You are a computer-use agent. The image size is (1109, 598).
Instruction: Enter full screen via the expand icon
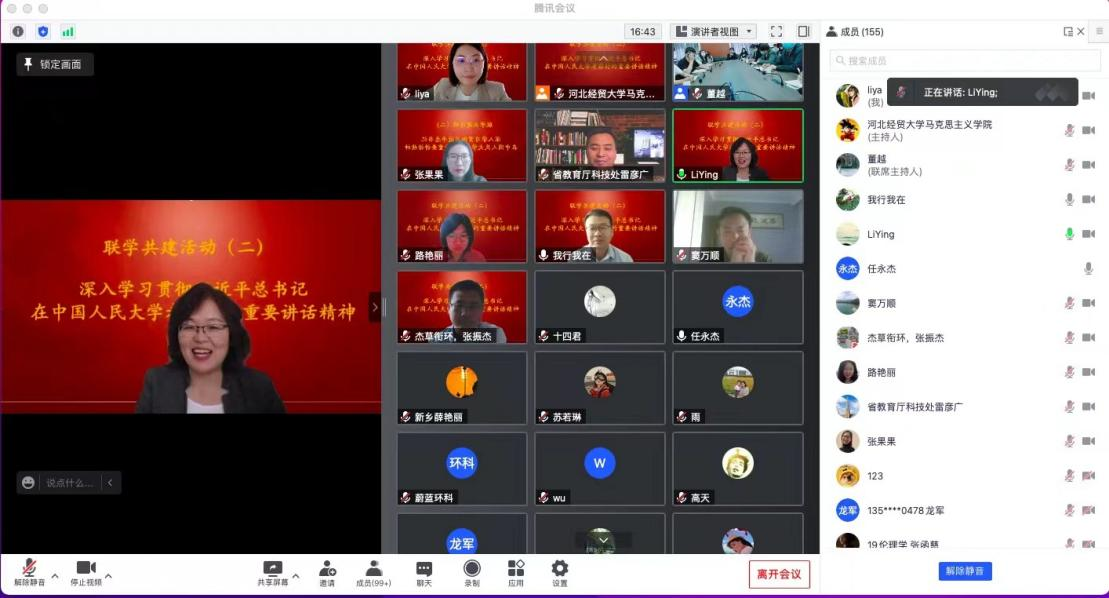(776, 32)
